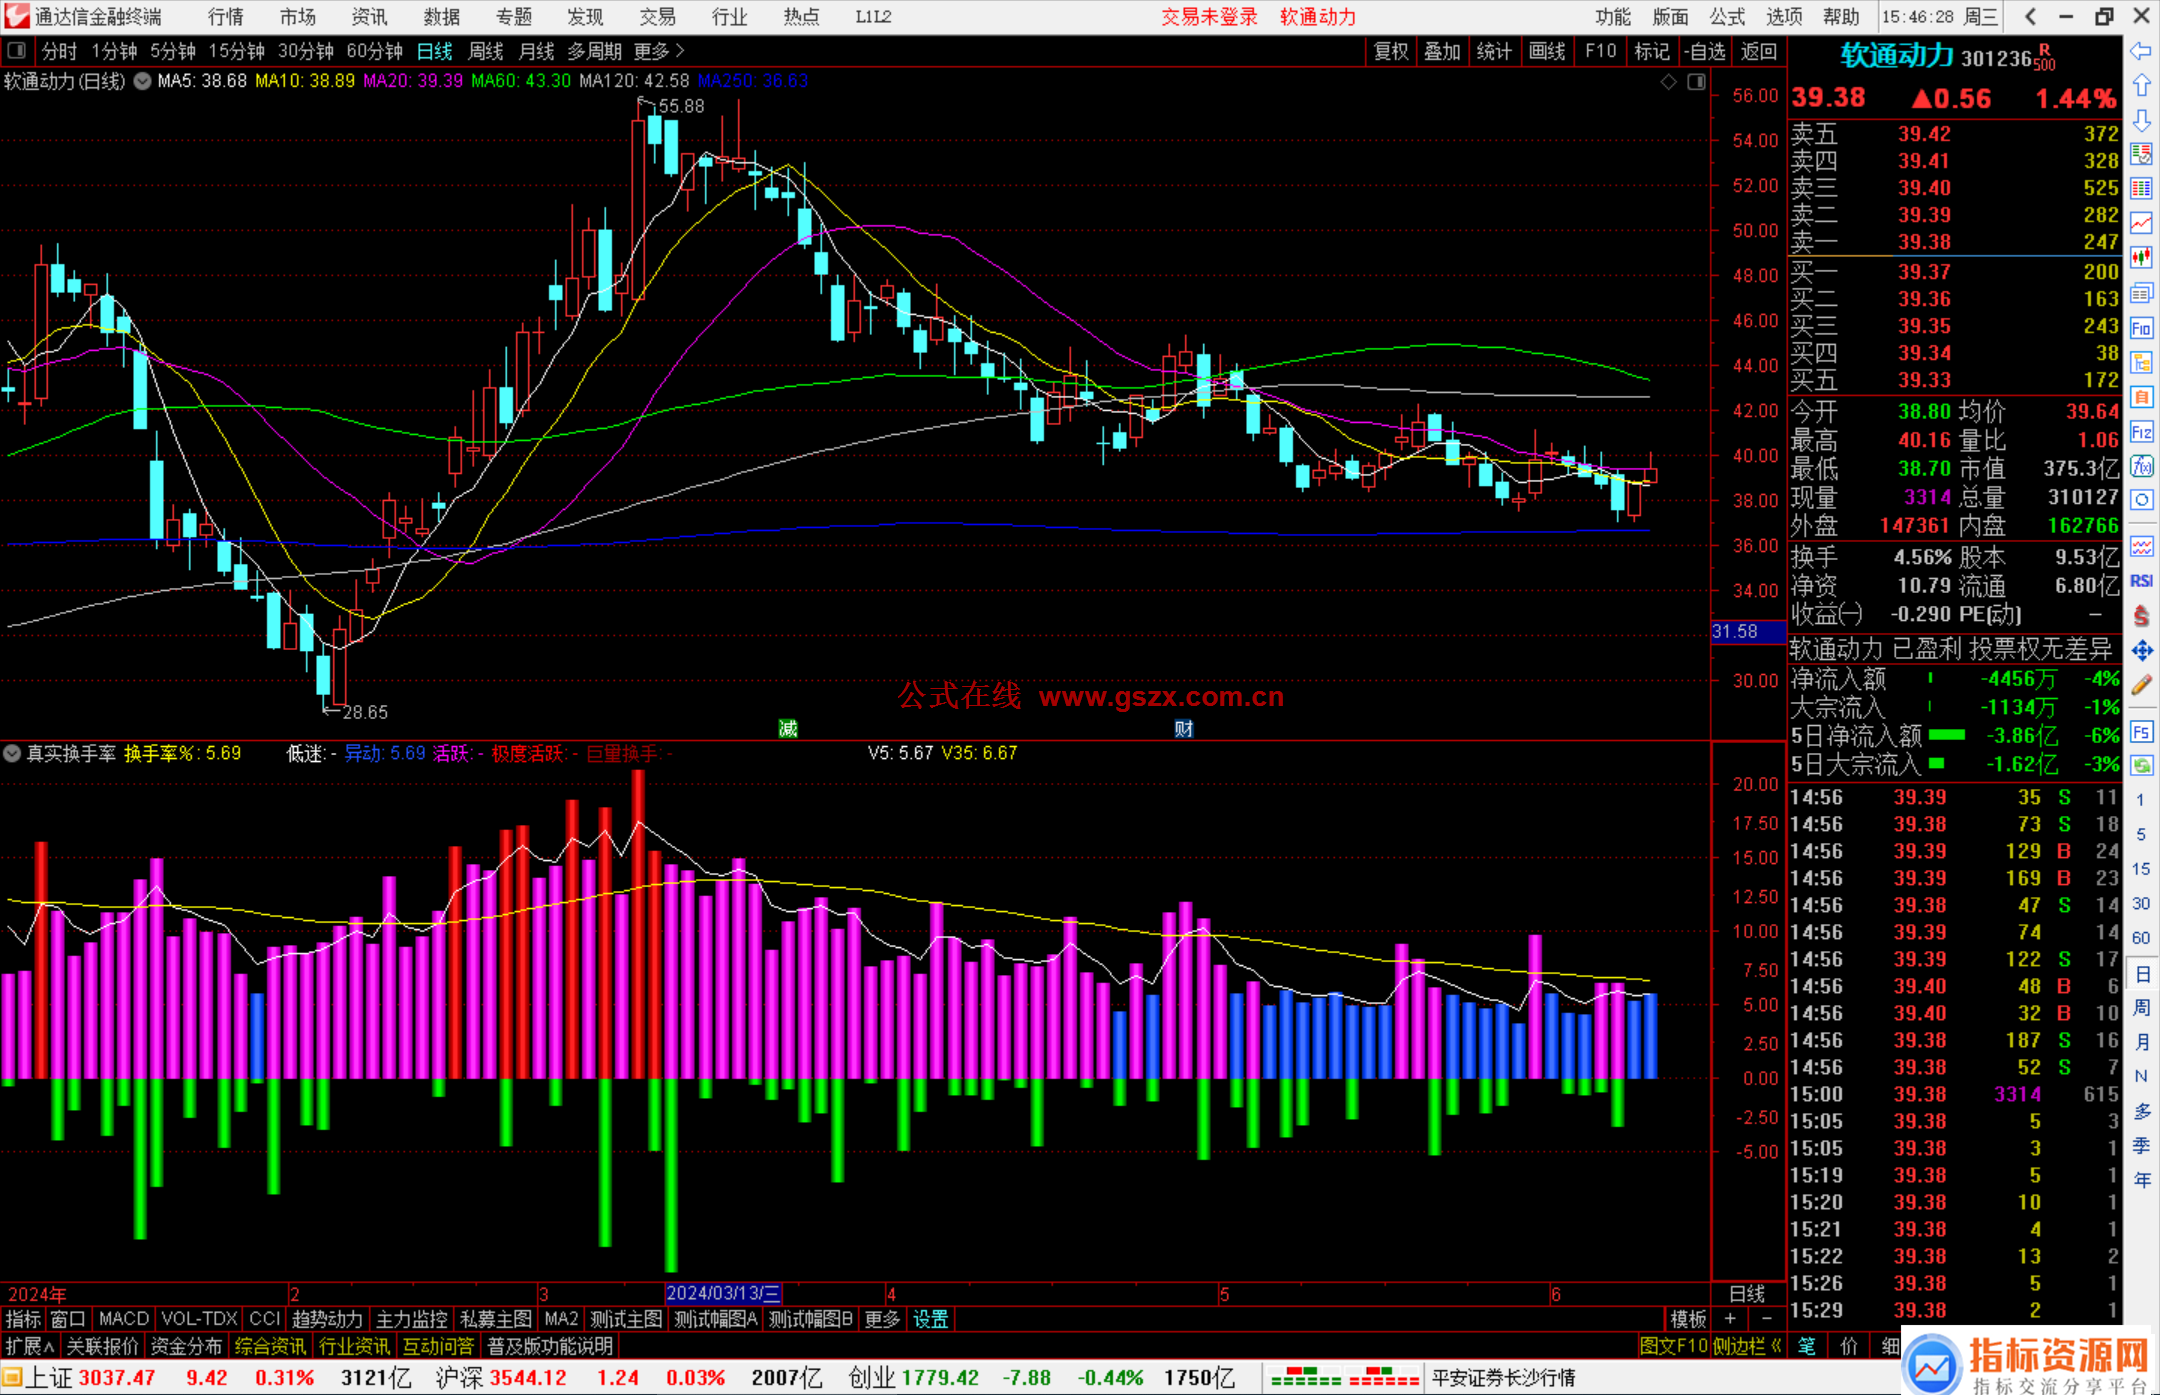2160x1395 pixels.
Task: Click the 减 marker below price chart
Action: click(788, 728)
